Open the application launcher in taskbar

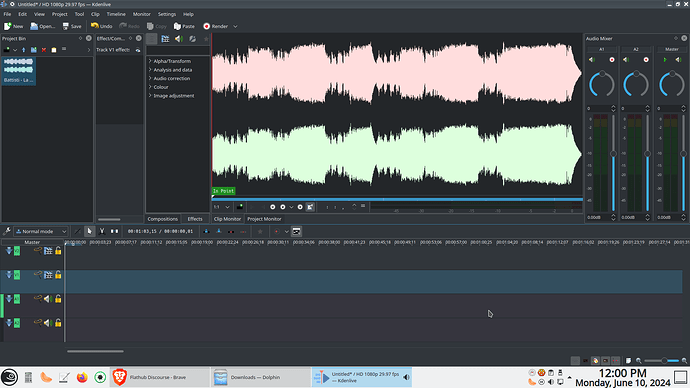(x=9, y=377)
